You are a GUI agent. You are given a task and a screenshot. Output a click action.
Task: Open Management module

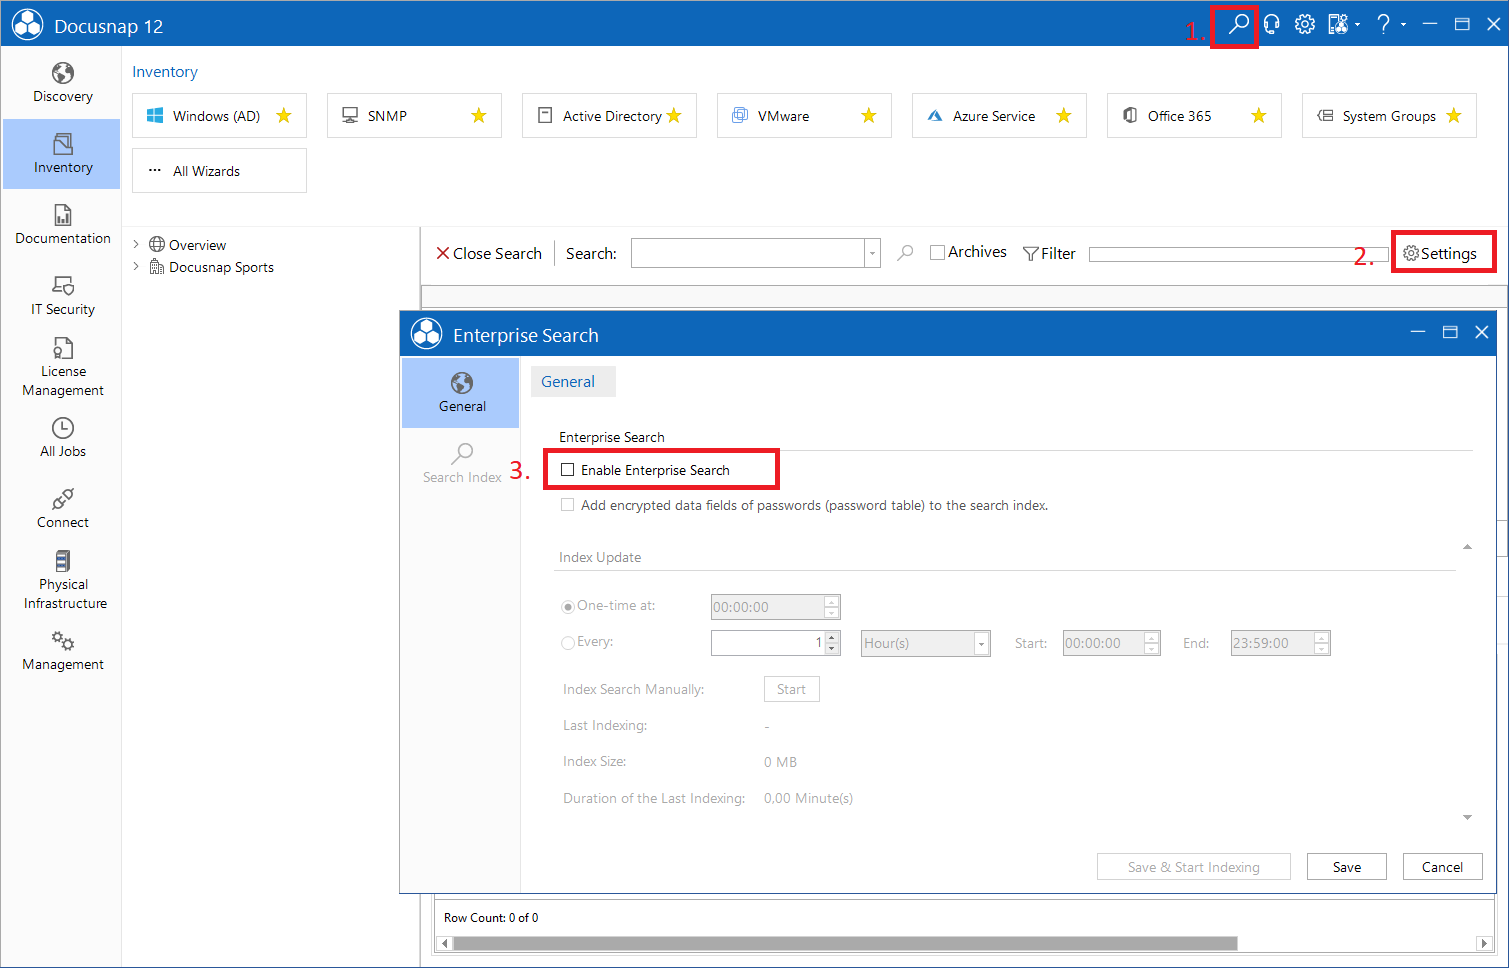click(62, 651)
